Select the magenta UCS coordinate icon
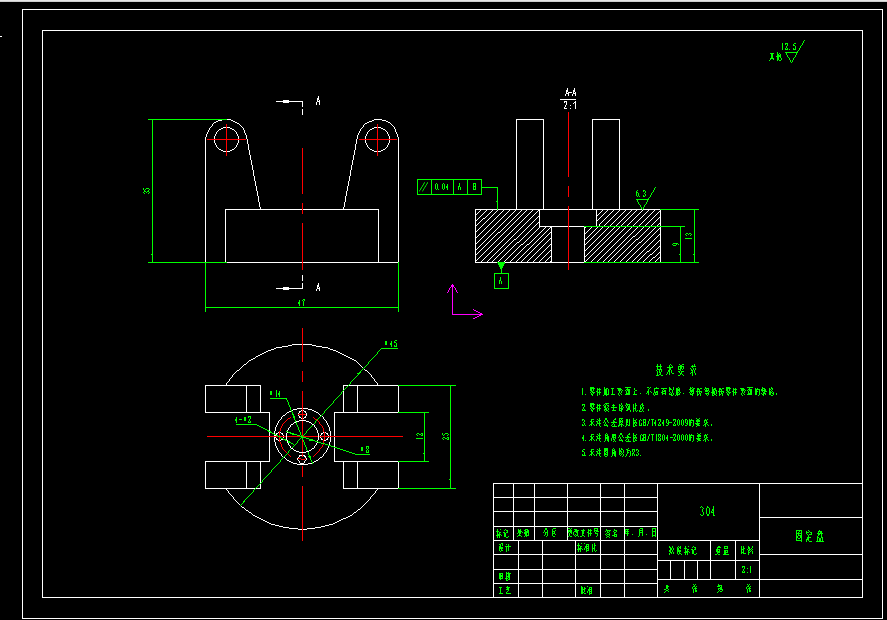Screen dimensions: 887x620 coord(465,302)
